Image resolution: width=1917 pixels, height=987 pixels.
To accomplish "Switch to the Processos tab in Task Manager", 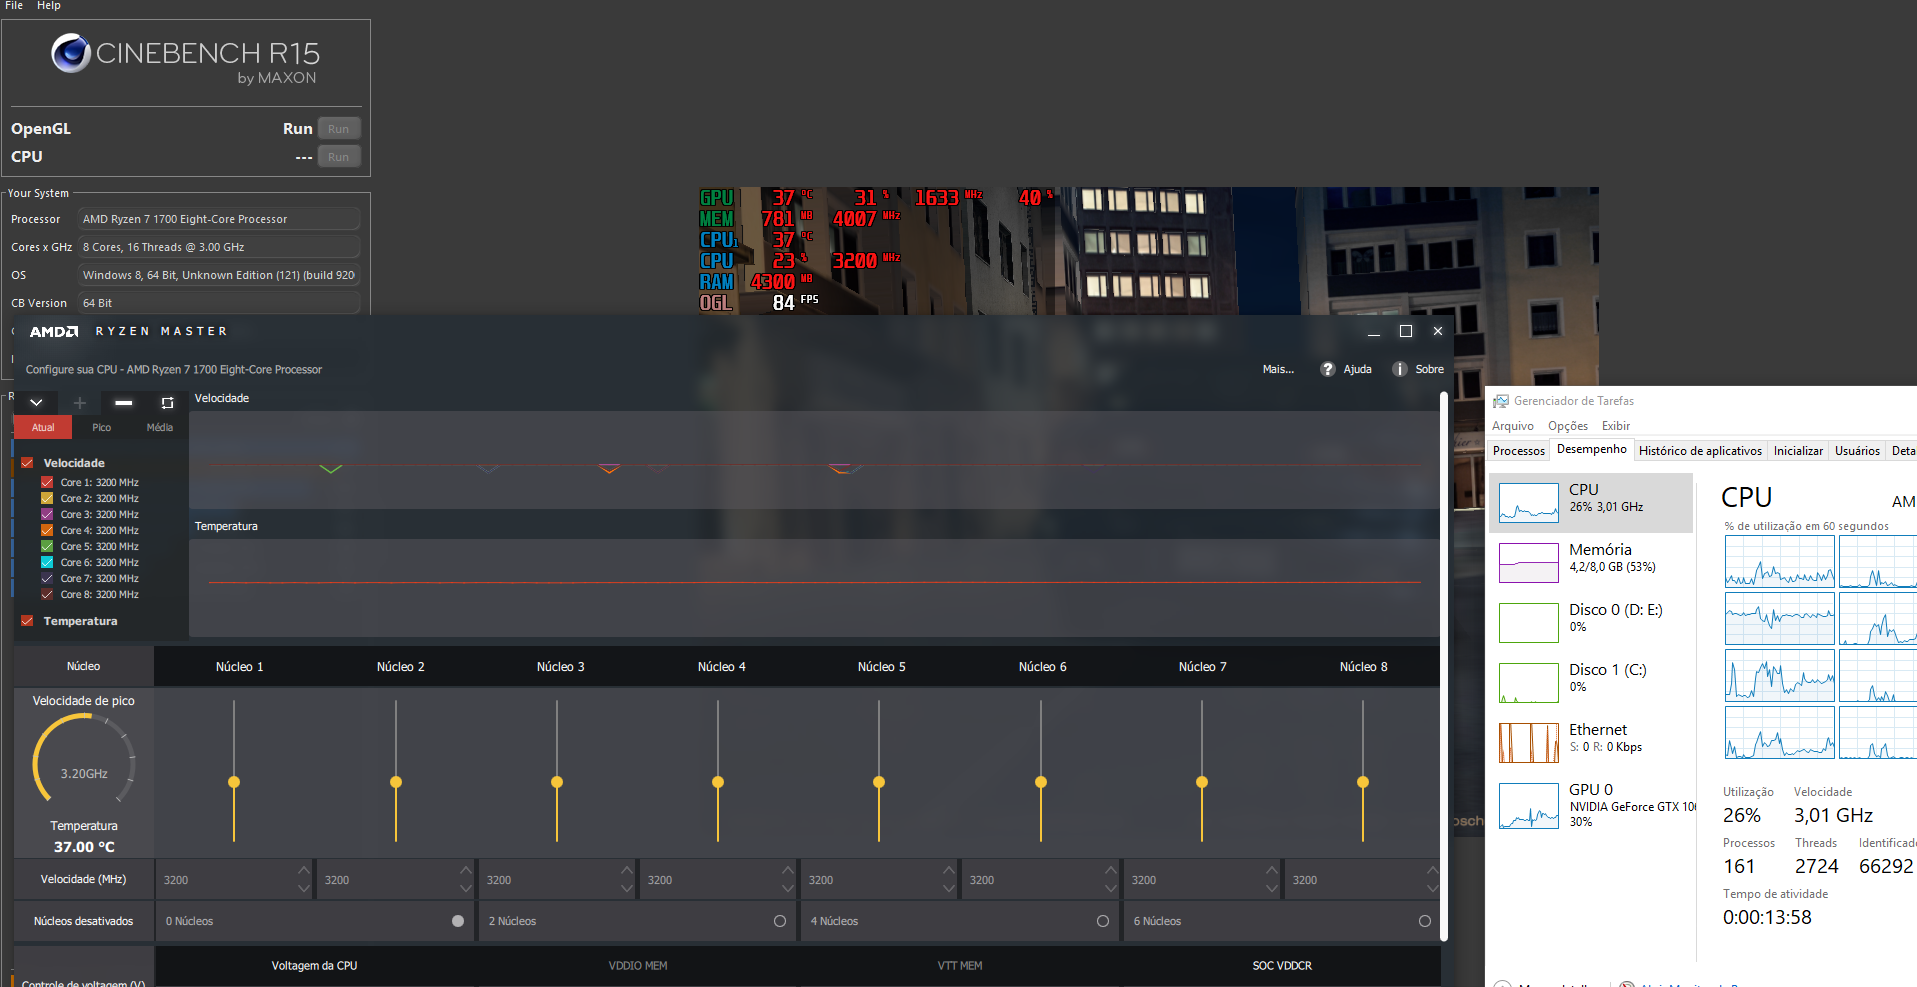I will click(1519, 451).
